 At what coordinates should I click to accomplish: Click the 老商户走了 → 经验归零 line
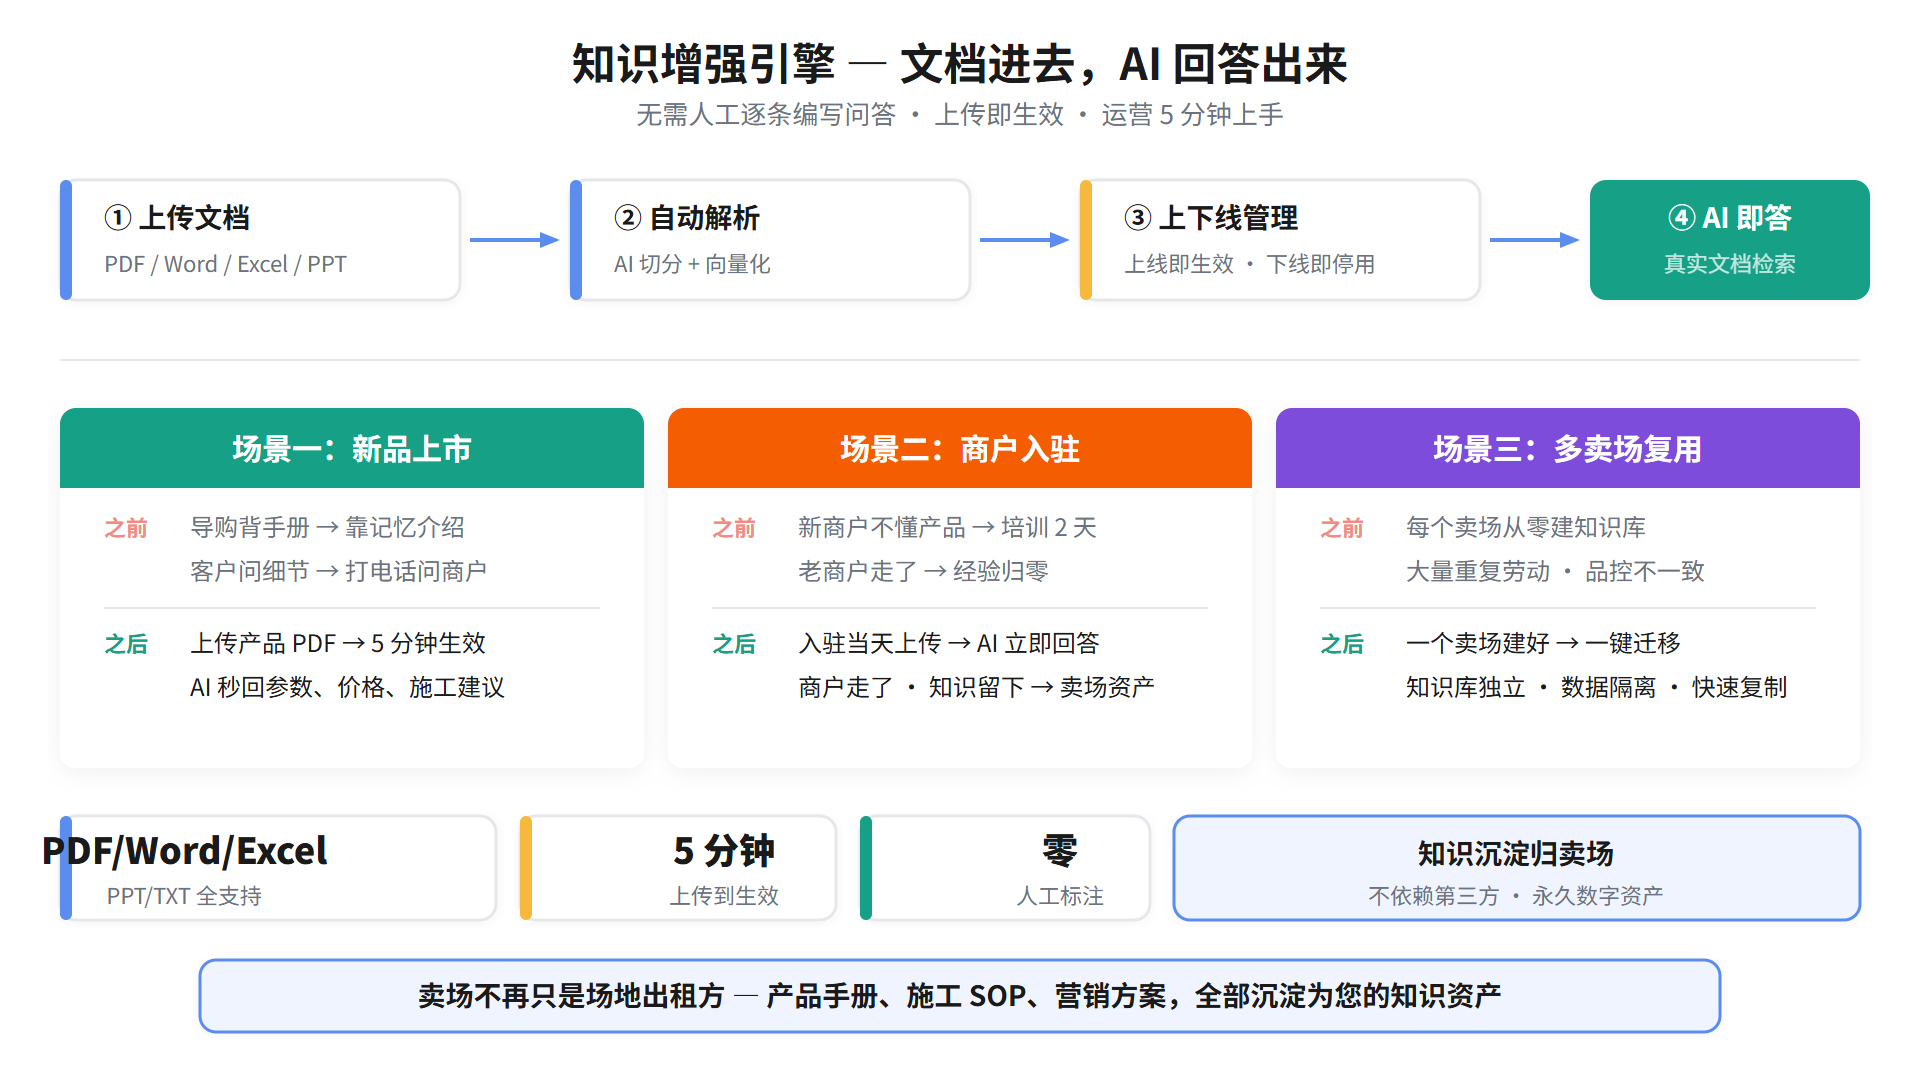[923, 571]
